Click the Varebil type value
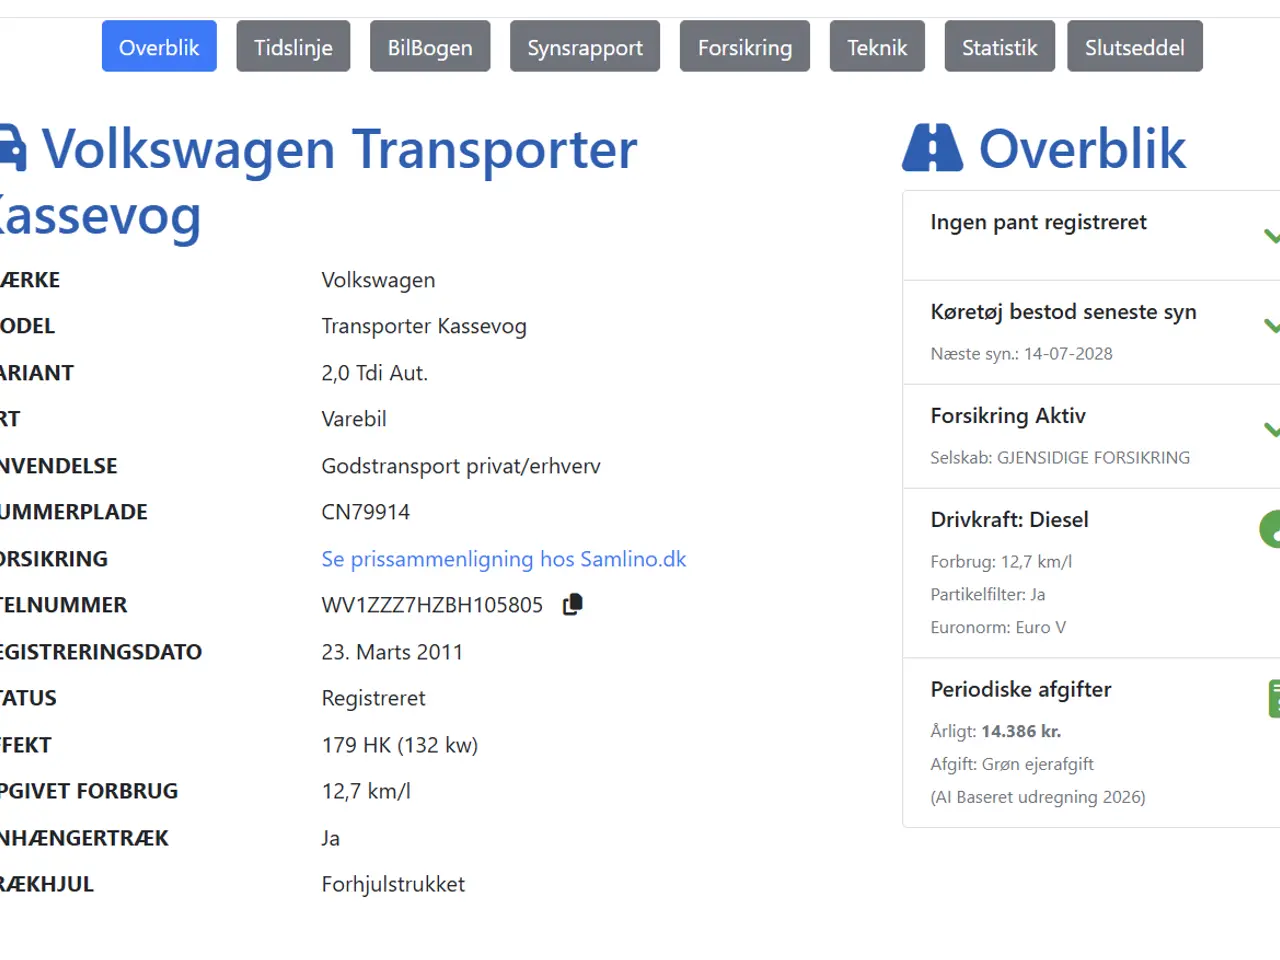This screenshot has width=1280, height=960. (x=354, y=419)
